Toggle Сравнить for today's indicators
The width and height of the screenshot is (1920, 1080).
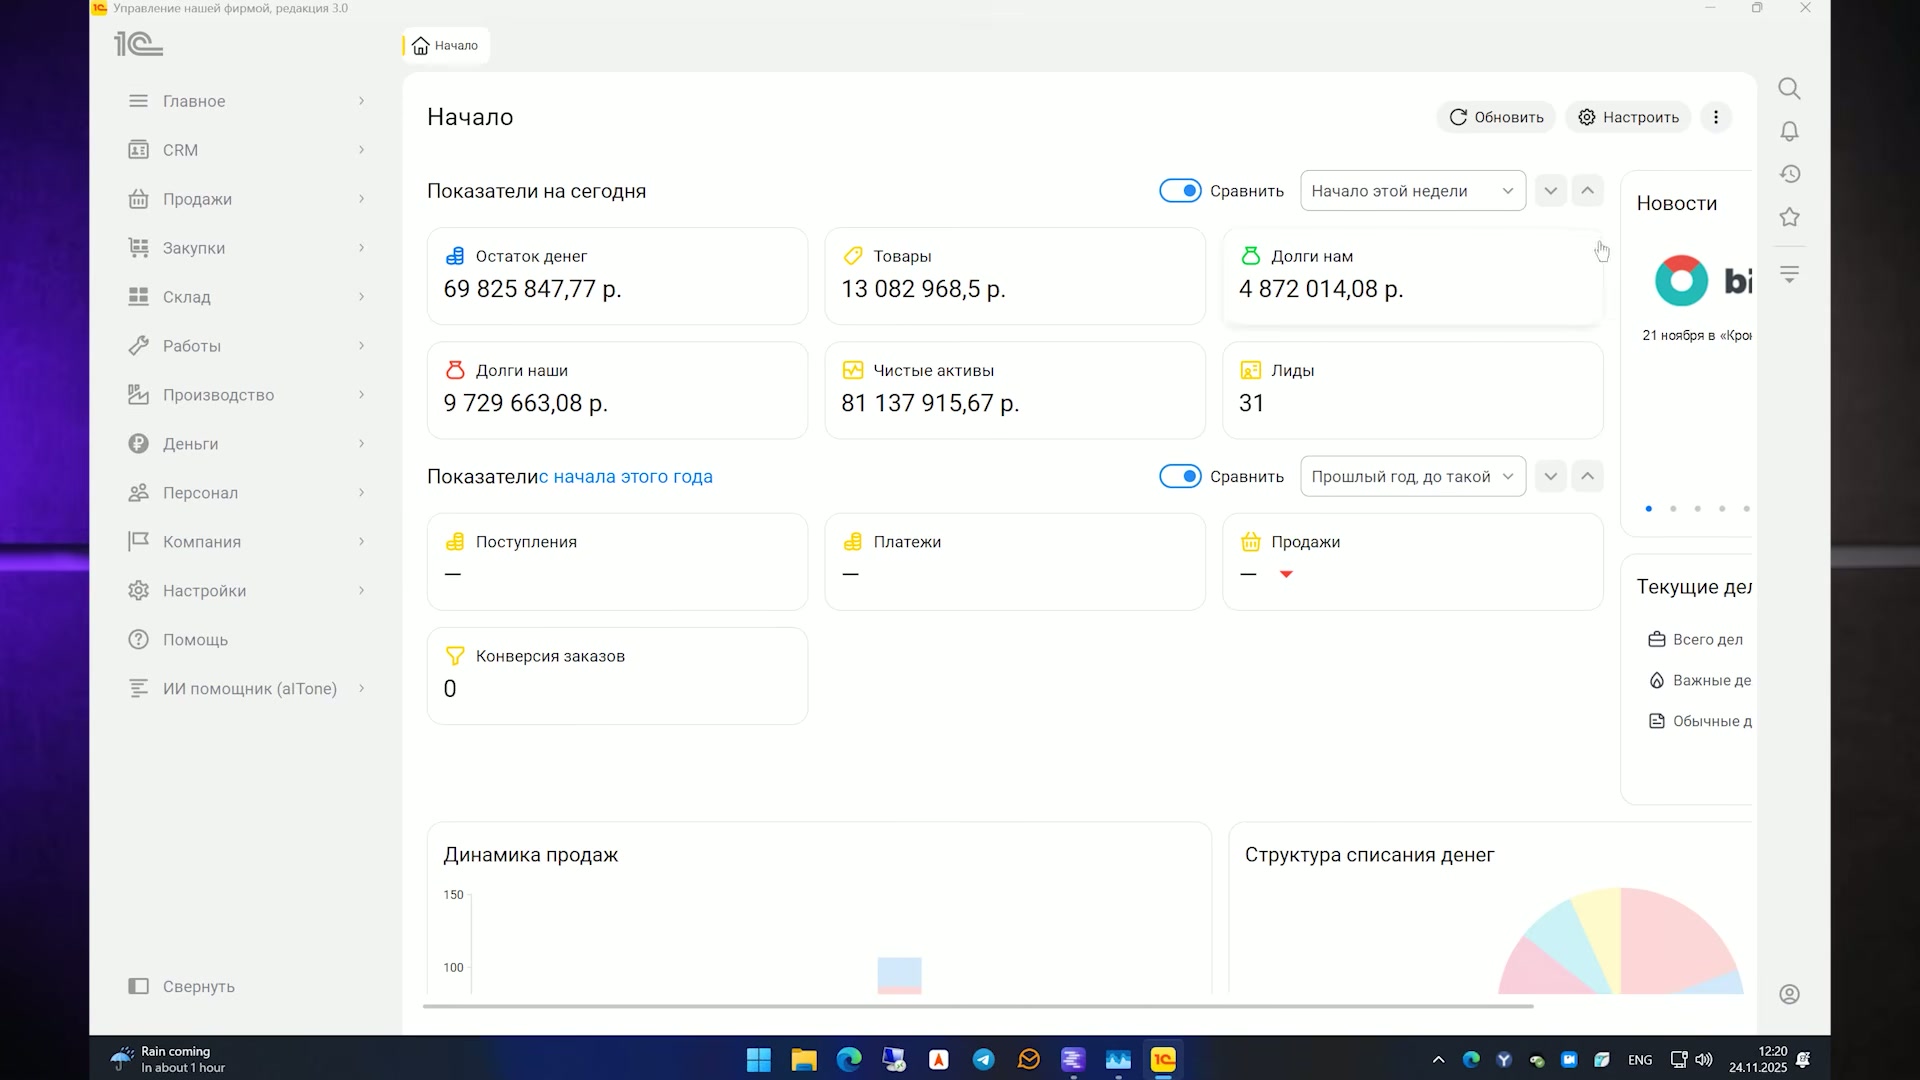(1180, 191)
